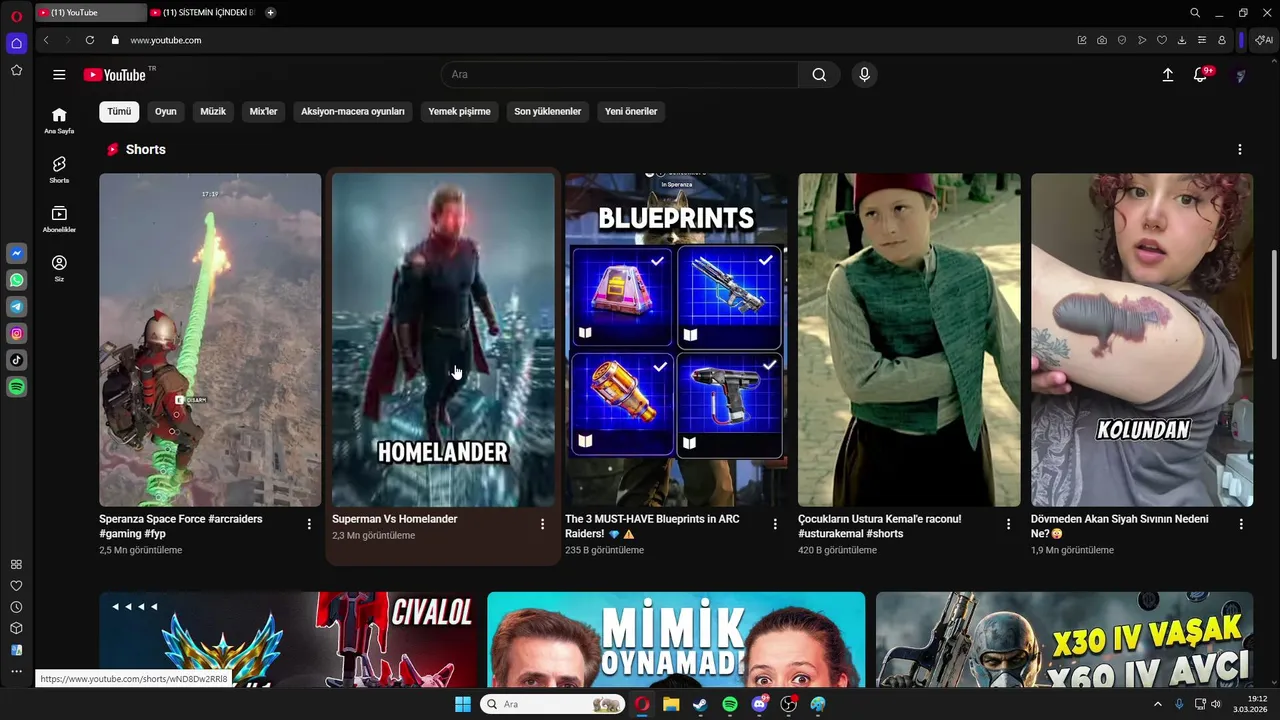Open Opera Easy Setup sliders icon
Image resolution: width=1280 pixels, height=720 pixels.
click(x=1202, y=40)
